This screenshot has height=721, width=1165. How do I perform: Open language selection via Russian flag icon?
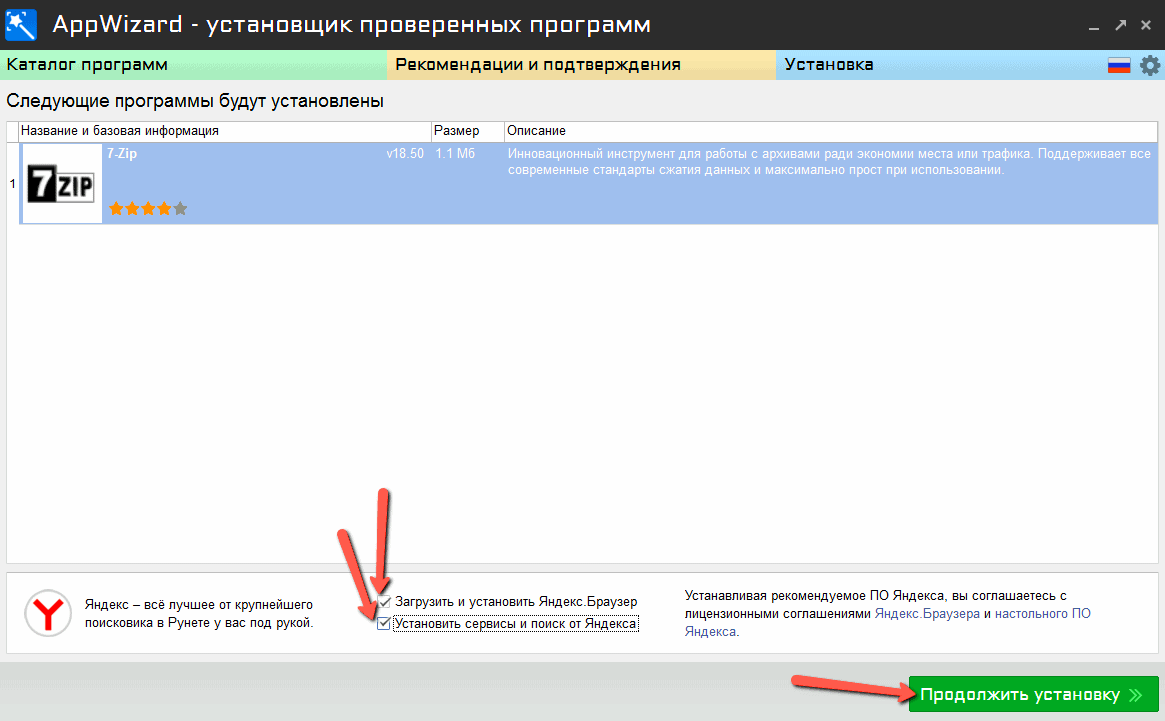tap(1118, 66)
